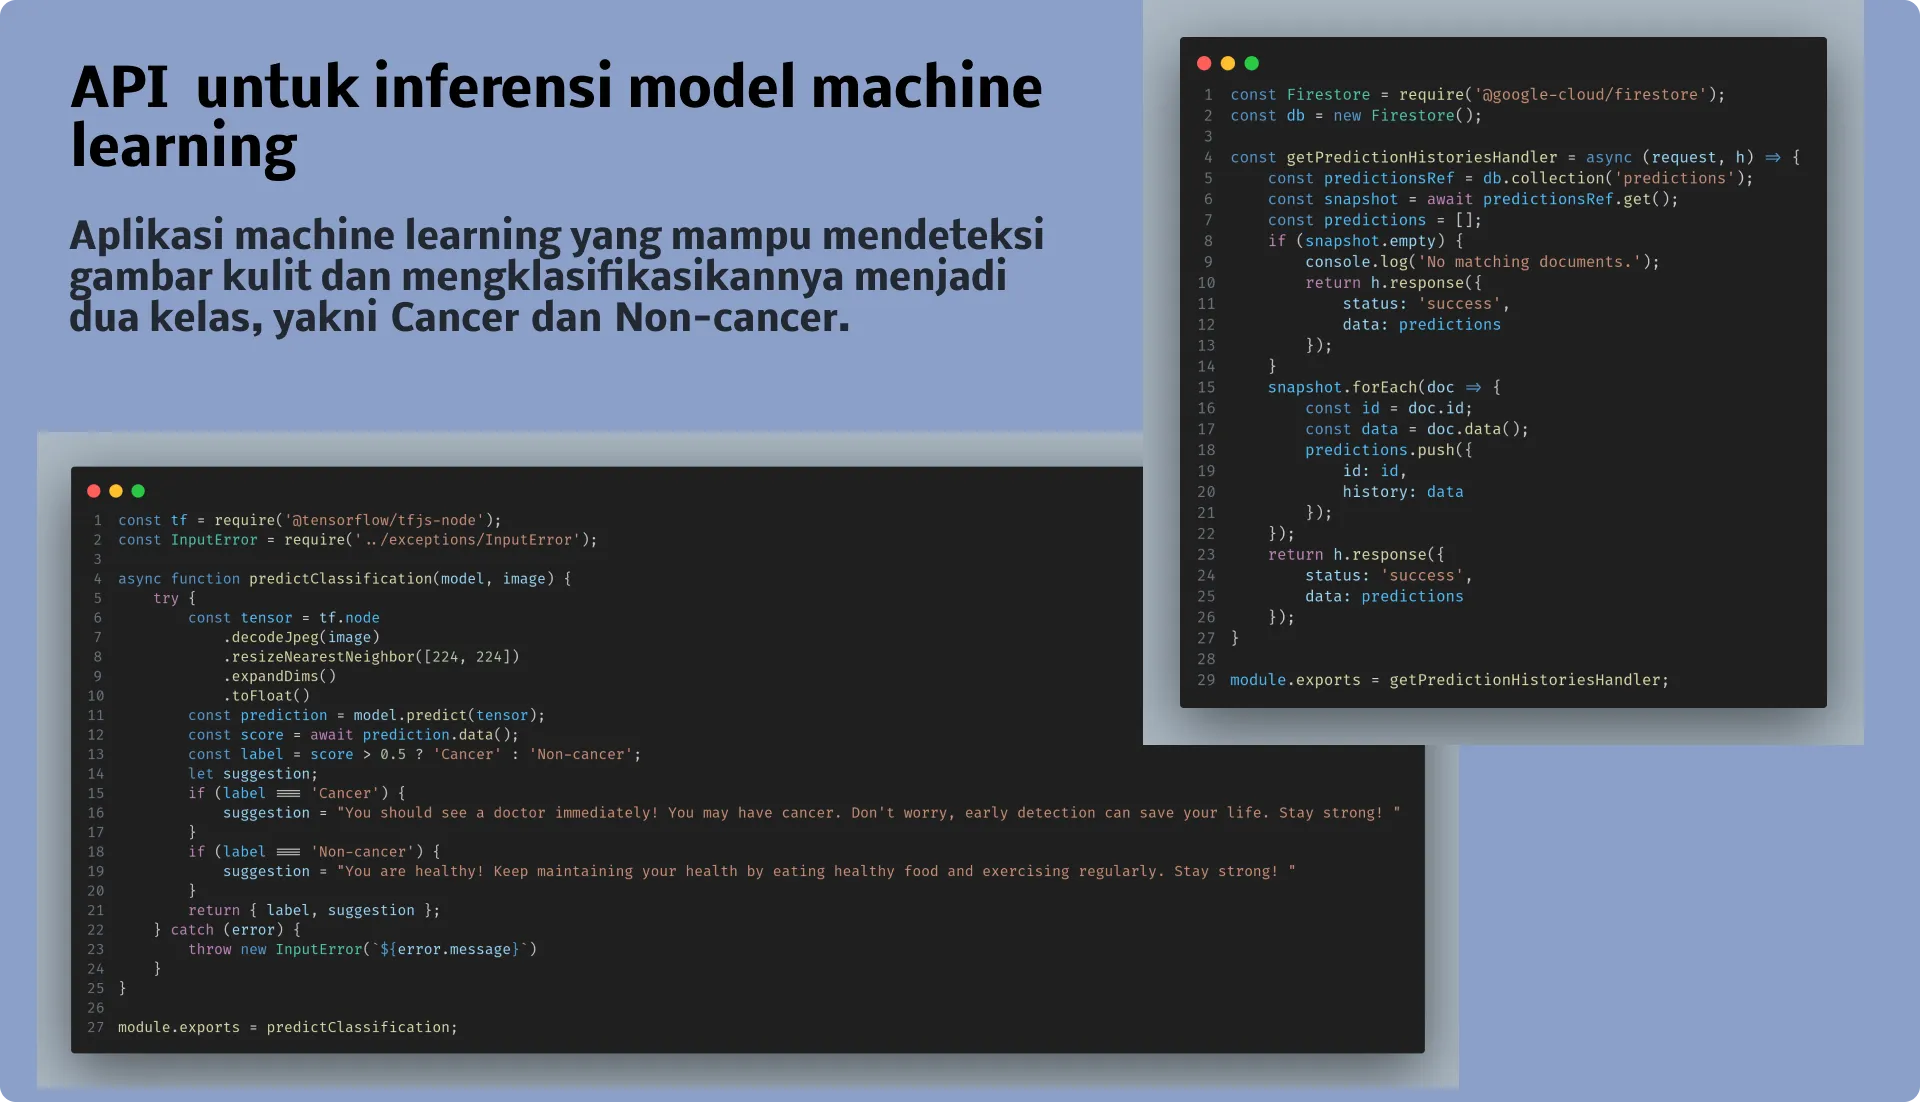
Task: Click the yellow dot in the predictClassification code window
Action: point(116,491)
